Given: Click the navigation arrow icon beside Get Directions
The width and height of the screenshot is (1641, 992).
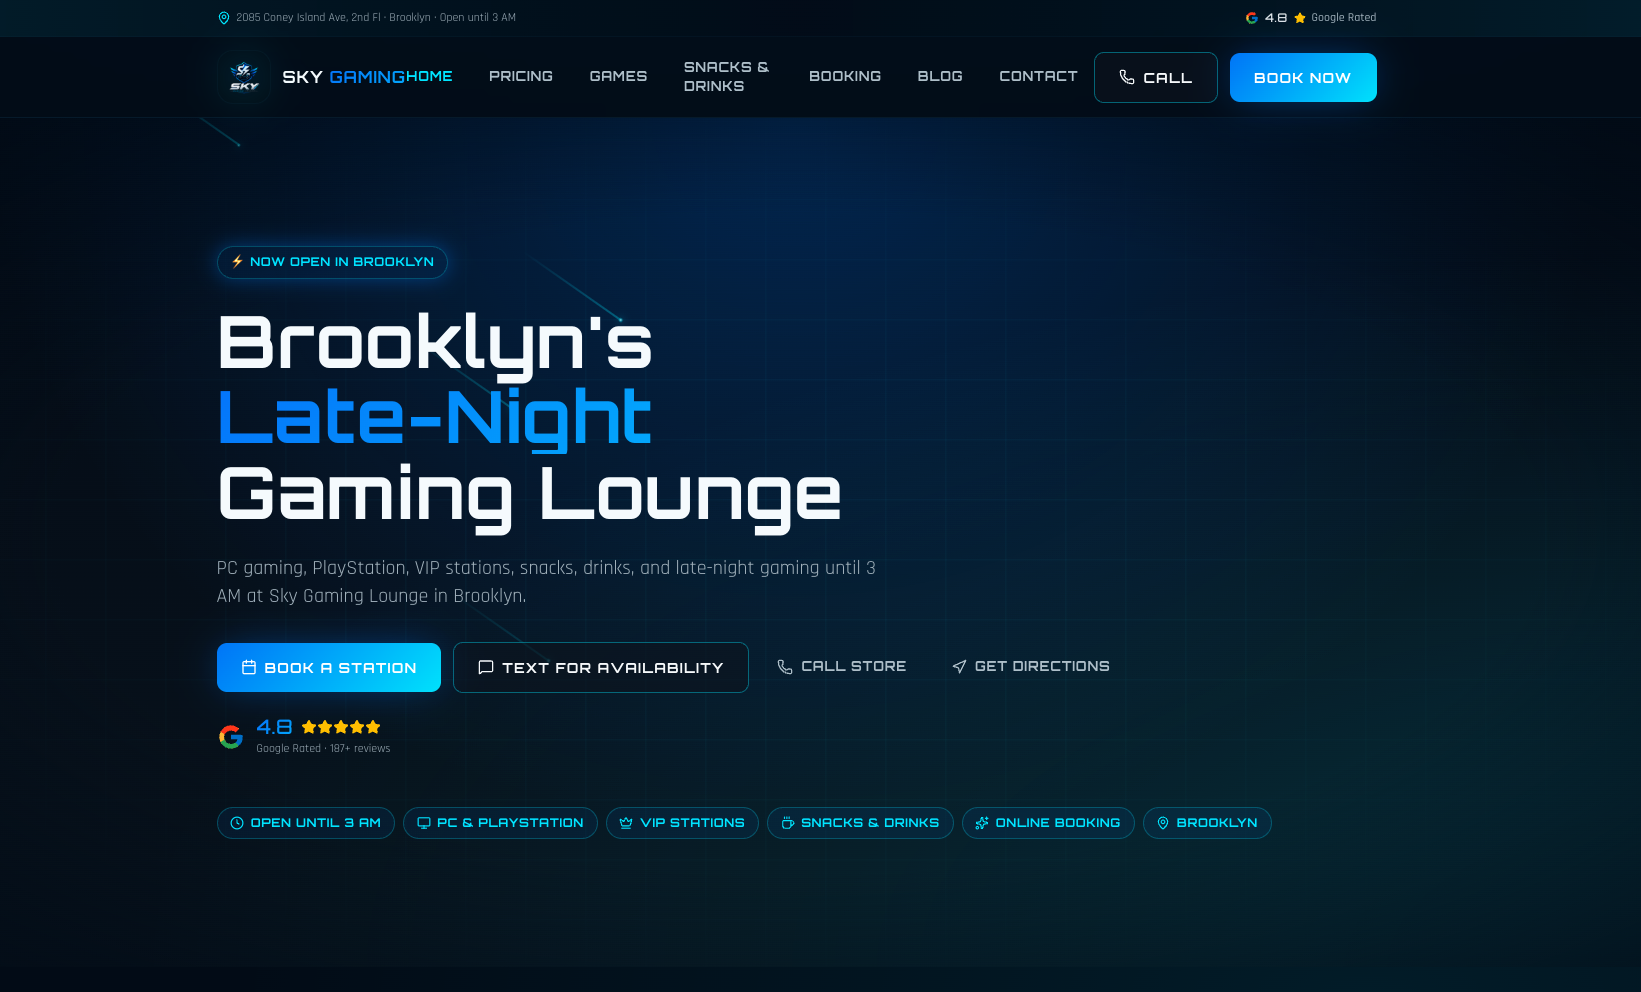Looking at the screenshot, I should click(959, 667).
